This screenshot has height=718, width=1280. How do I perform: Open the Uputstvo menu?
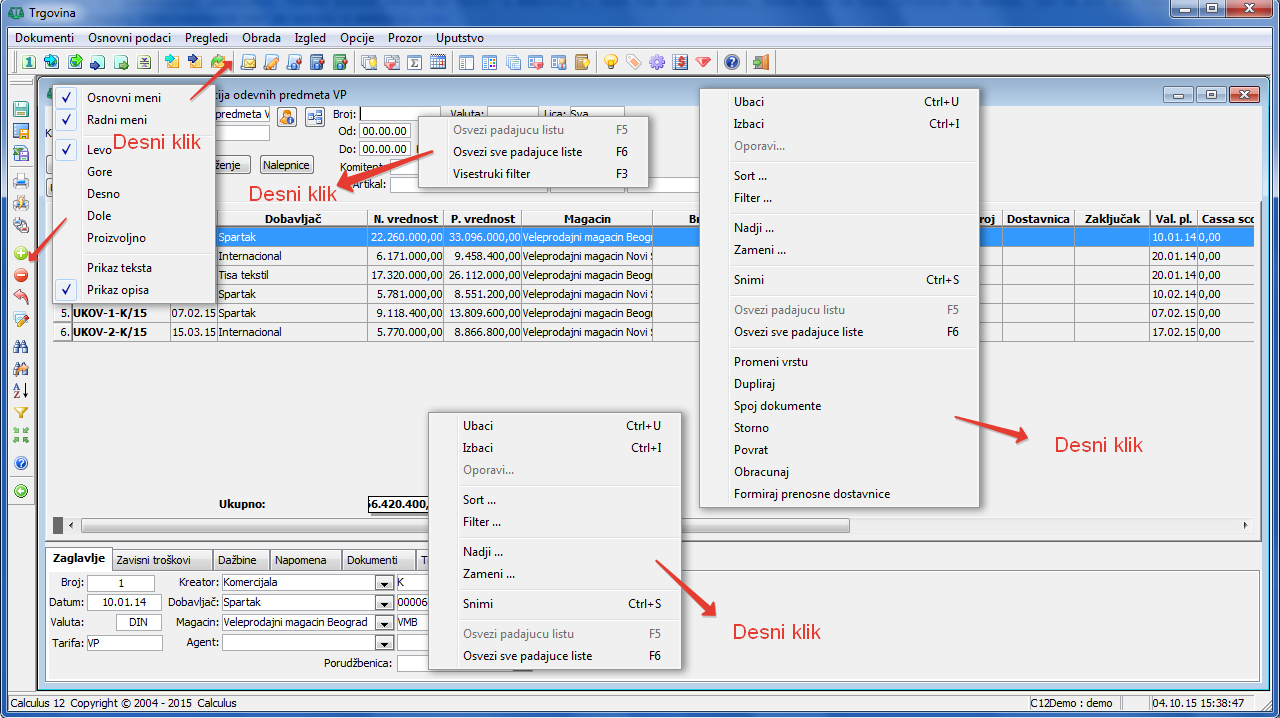point(460,37)
